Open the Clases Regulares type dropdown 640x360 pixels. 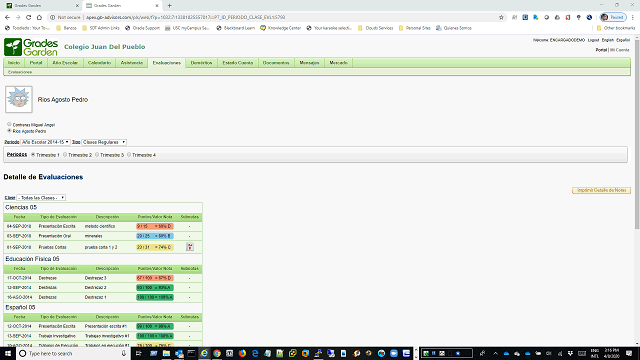point(104,142)
